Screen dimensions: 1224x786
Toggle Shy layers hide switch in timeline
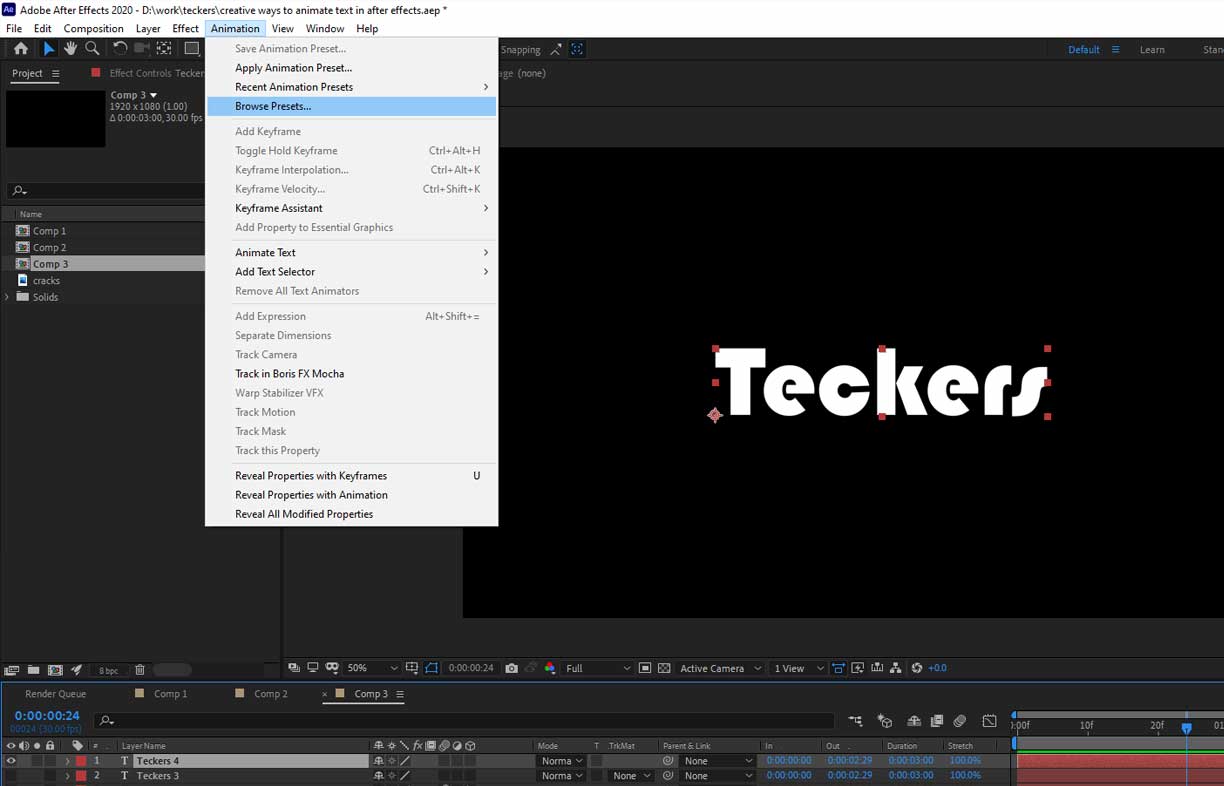pyautogui.click(x=914, y=720)
